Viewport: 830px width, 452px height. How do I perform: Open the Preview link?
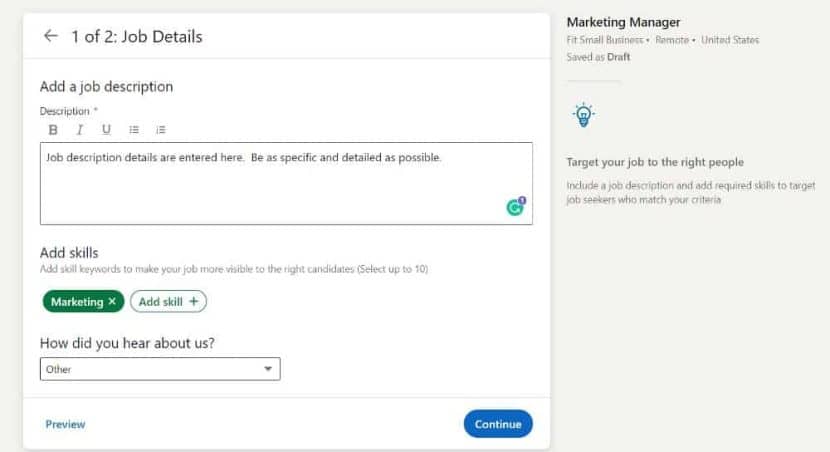(x=65, y=424)
